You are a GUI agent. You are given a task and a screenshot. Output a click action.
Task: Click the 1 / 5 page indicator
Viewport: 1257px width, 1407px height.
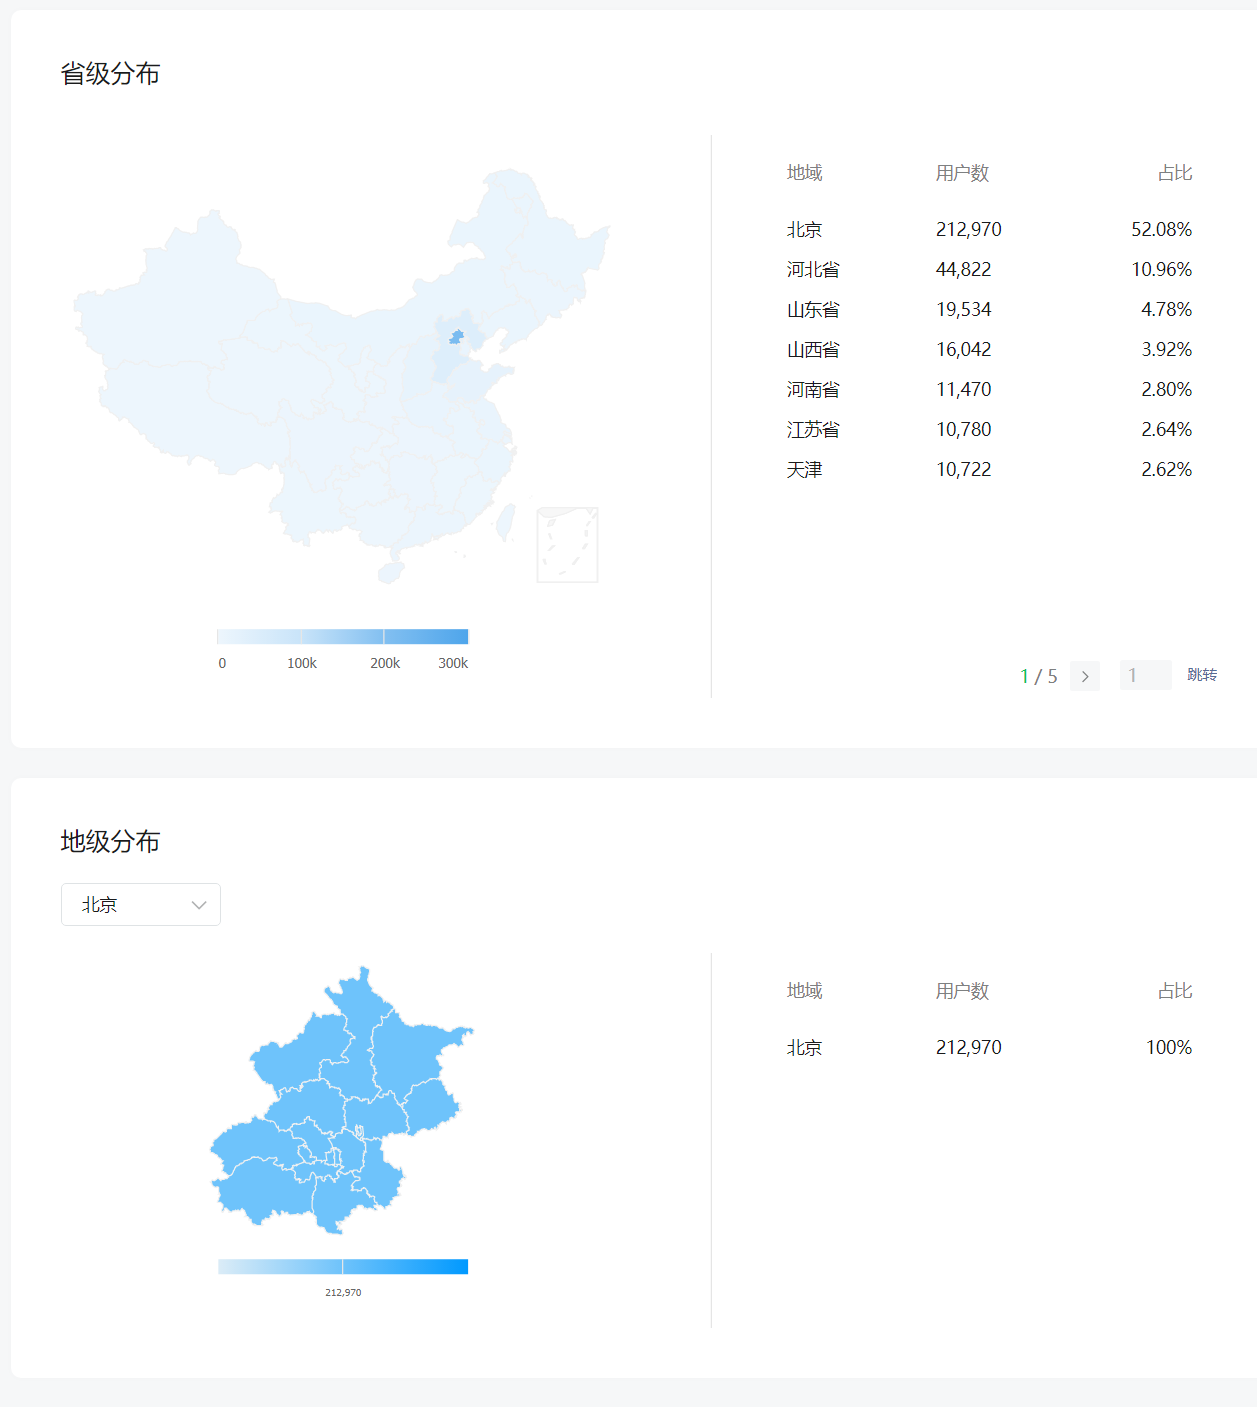[x=1038, y=676]
